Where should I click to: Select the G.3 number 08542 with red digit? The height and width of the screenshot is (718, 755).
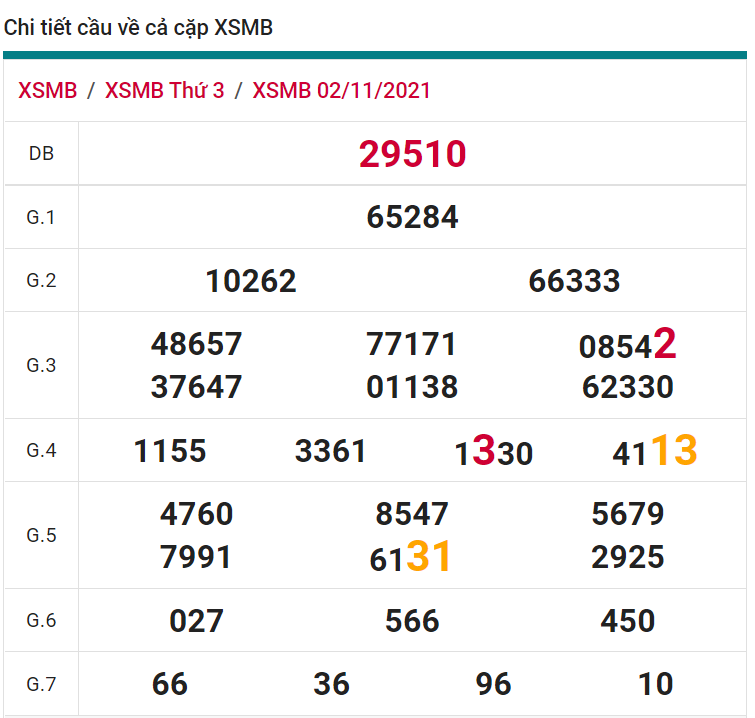pyautogui.click(x=627, y=345)
